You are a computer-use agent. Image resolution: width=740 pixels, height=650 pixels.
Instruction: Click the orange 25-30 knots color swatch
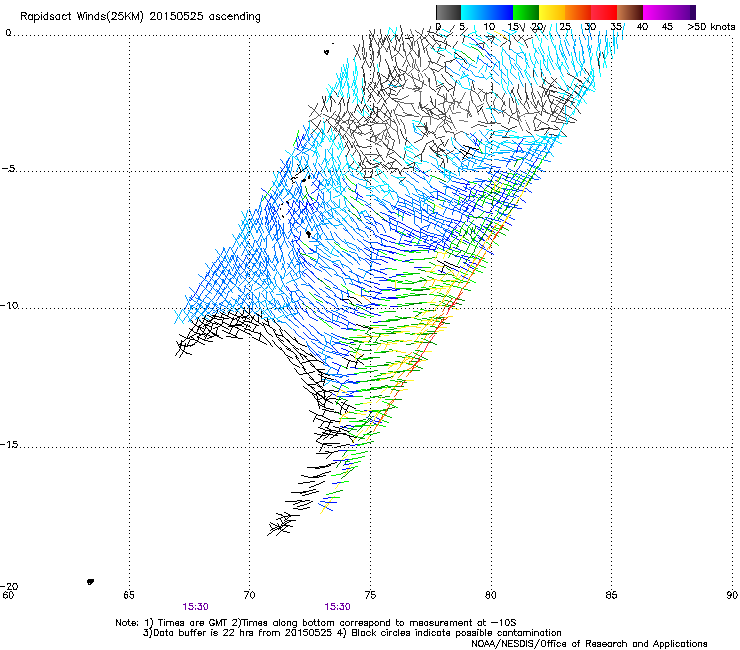tap(578, 12)
